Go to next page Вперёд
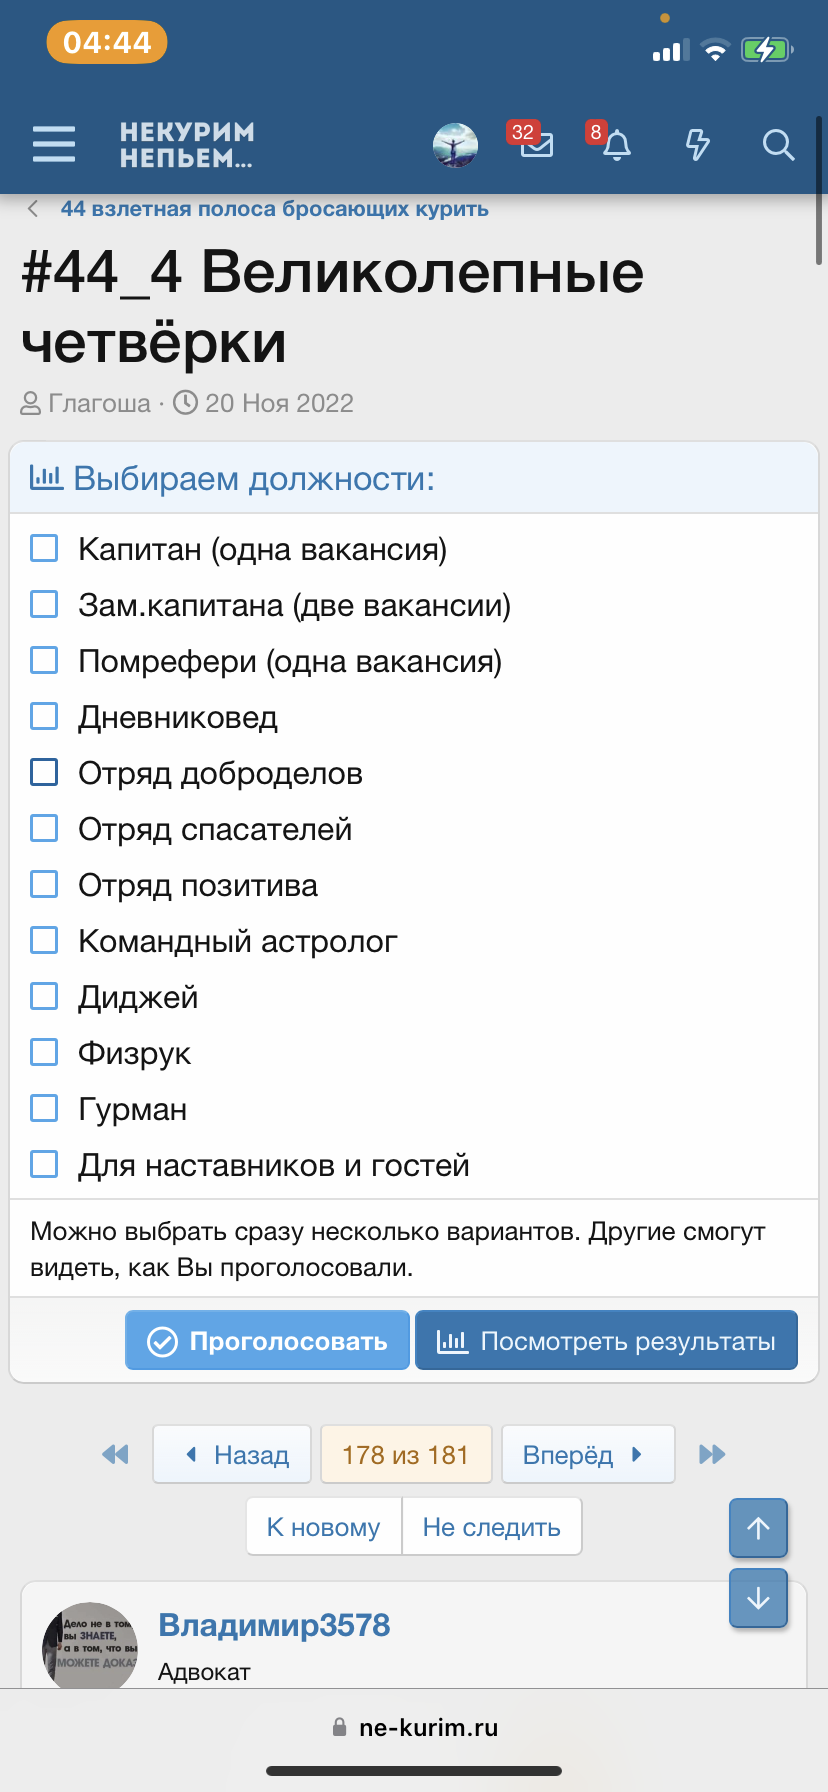Viewport: 828px width, 1792px height. click(588, 1454)
